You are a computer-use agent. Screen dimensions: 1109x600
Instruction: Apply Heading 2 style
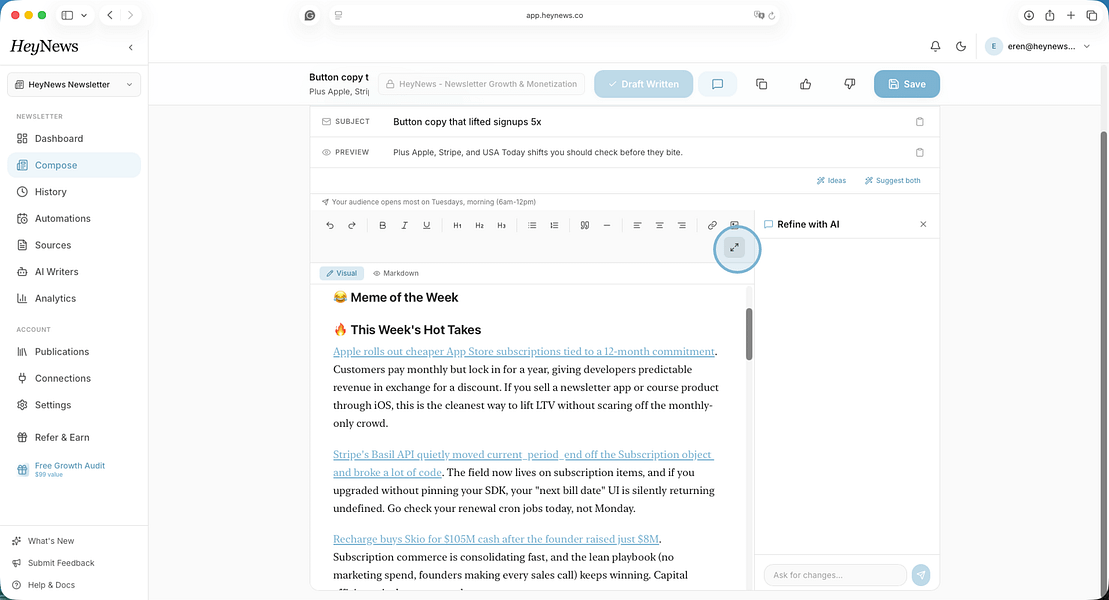(480, 225)
